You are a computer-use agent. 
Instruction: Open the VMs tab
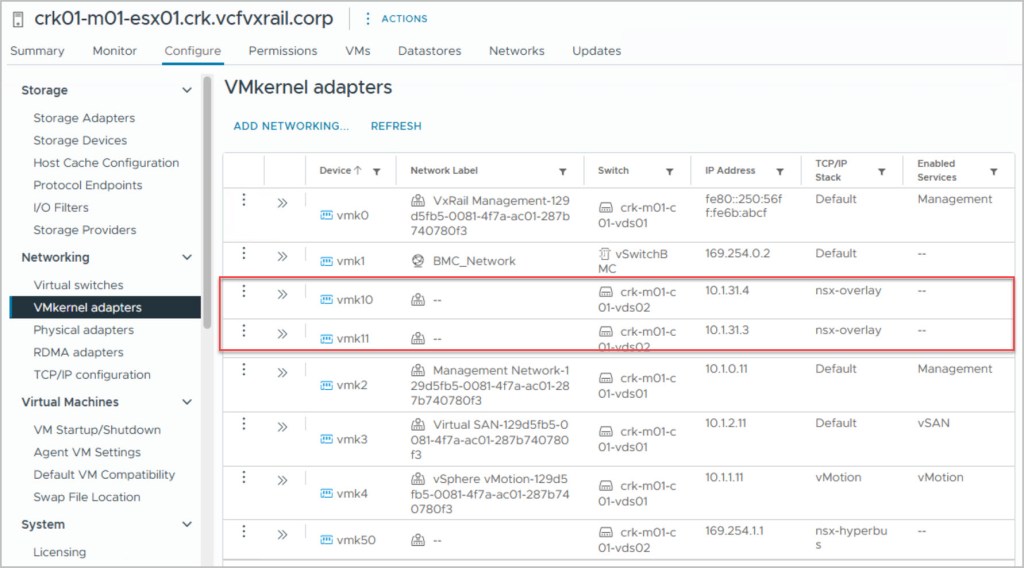point(358,51)
